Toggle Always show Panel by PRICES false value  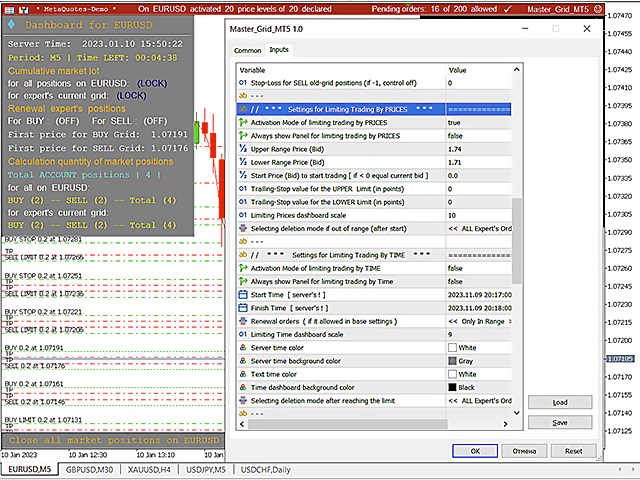pos(455,136)
